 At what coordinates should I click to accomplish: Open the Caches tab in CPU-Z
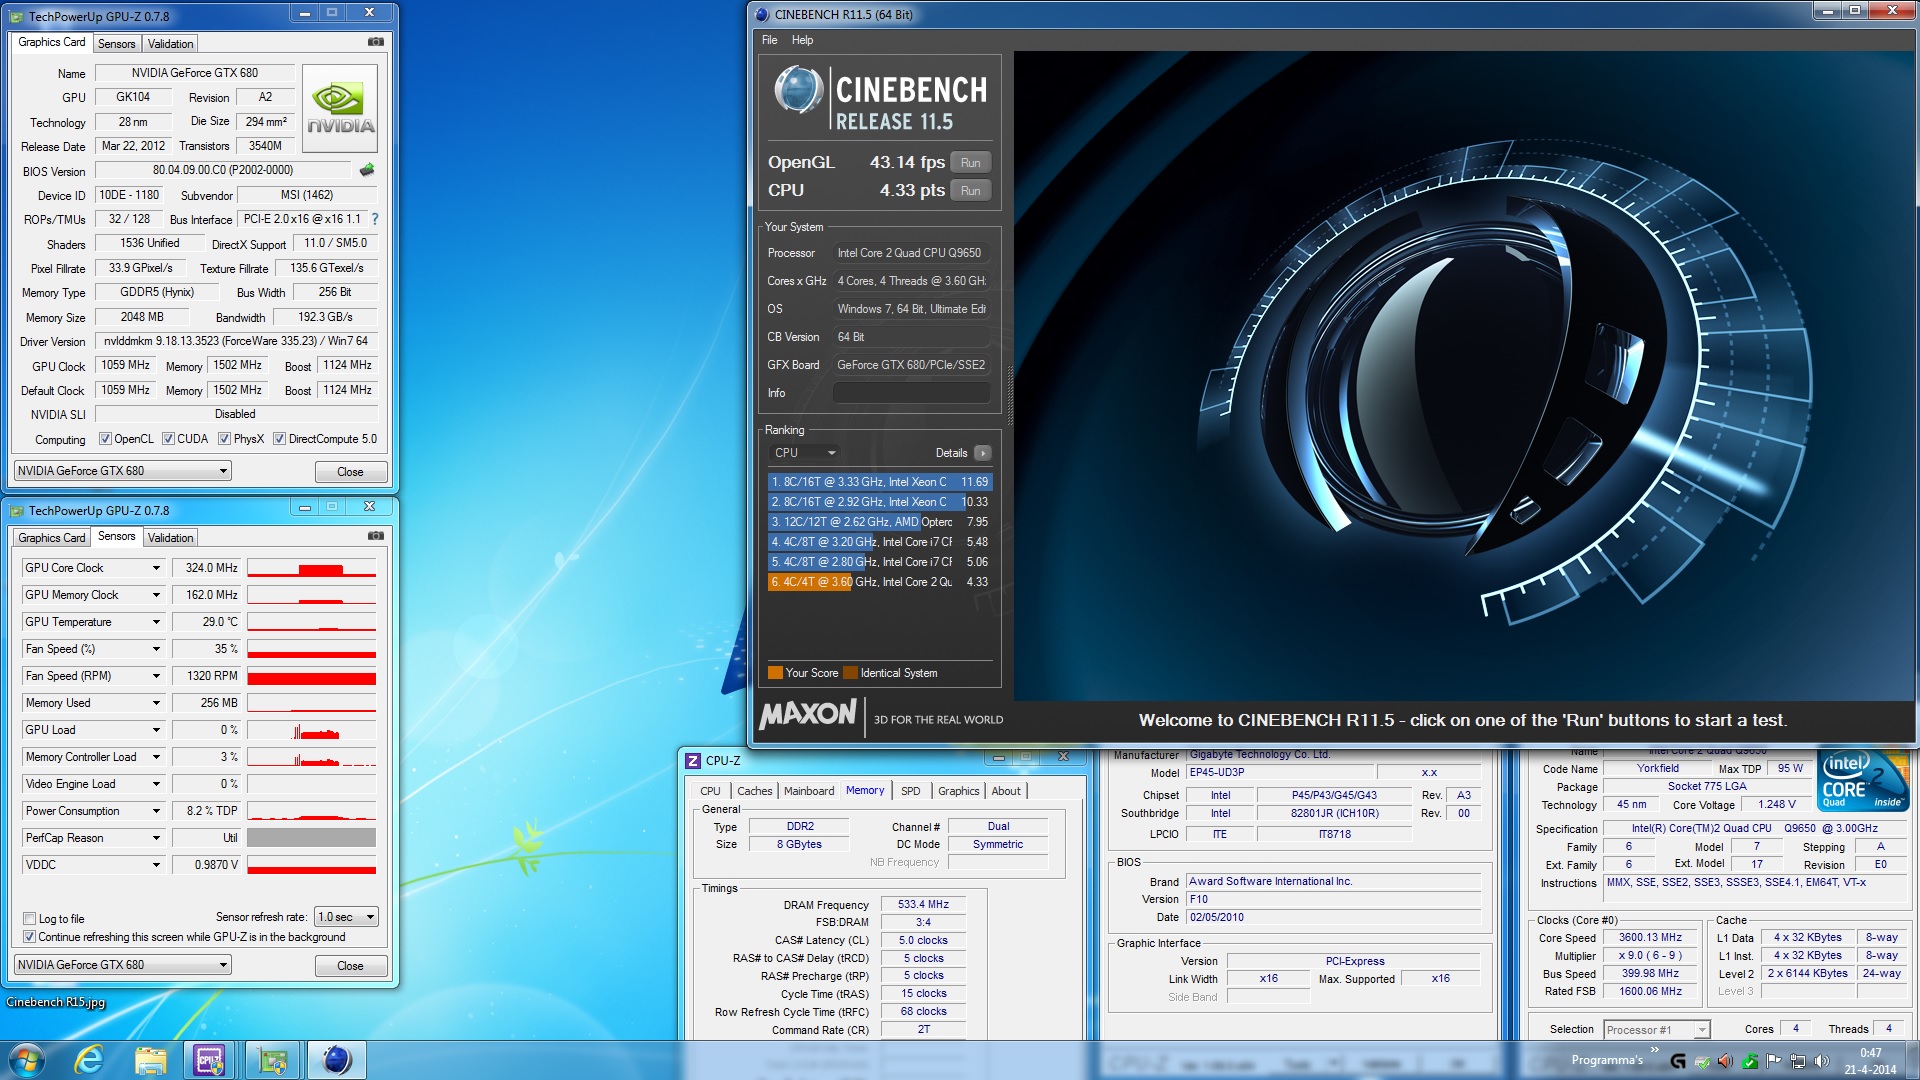(x=754, y=791)
